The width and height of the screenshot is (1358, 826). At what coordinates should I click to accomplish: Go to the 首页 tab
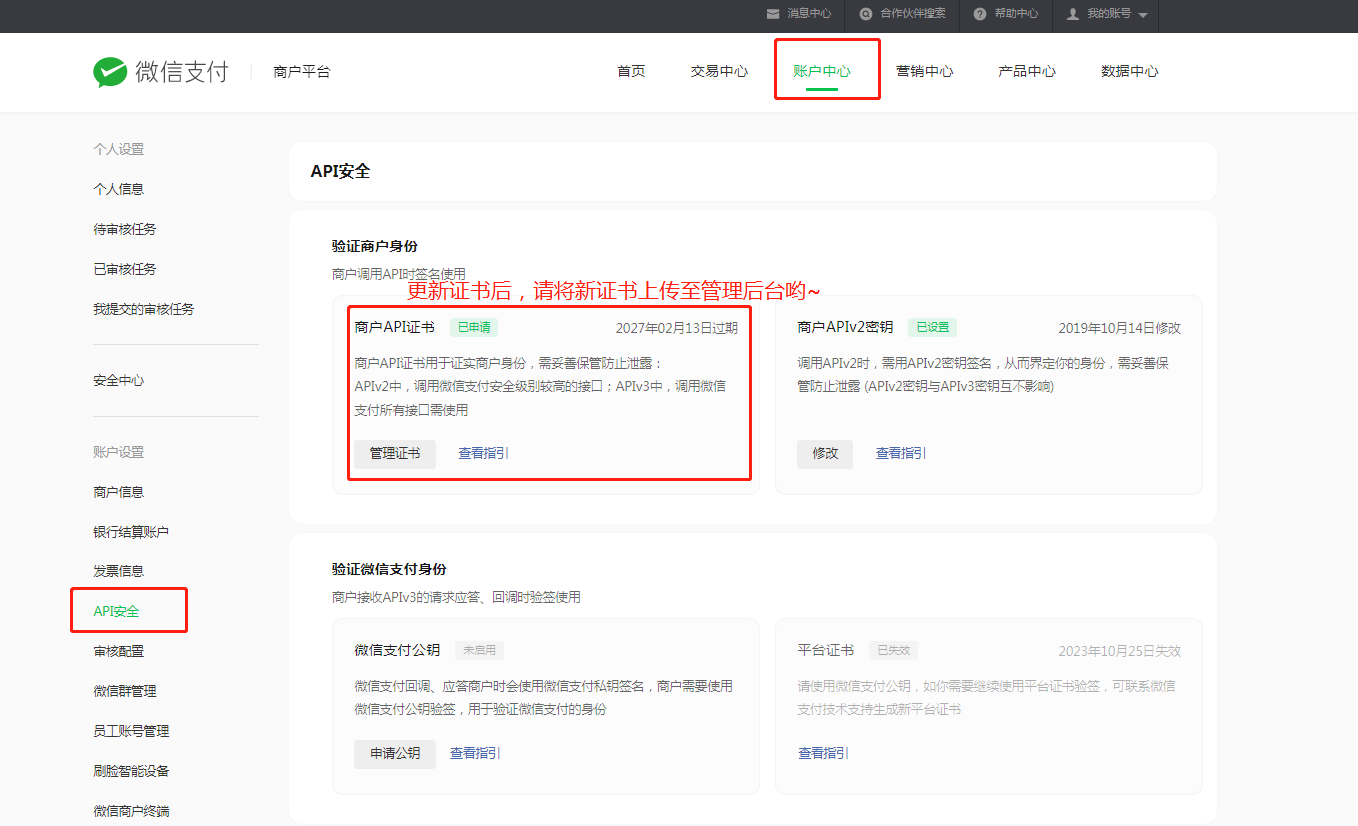point(631,71)
